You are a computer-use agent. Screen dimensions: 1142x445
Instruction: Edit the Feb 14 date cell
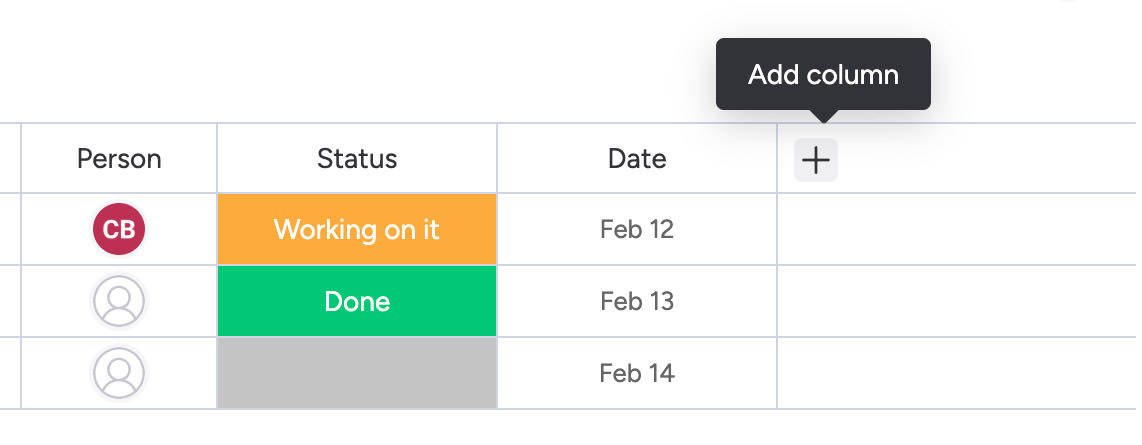point(637,373)
